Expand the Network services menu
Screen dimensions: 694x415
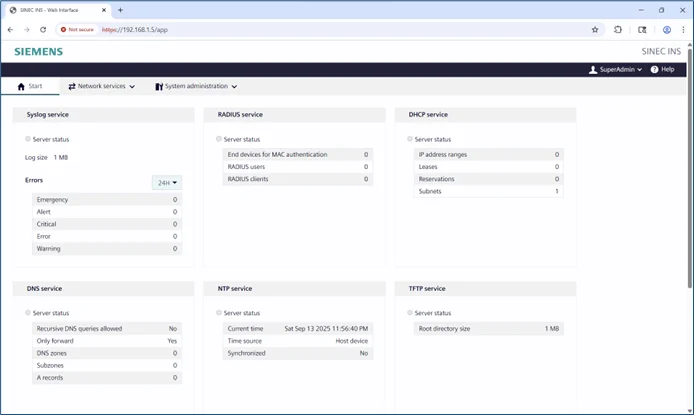pos(101,87)
